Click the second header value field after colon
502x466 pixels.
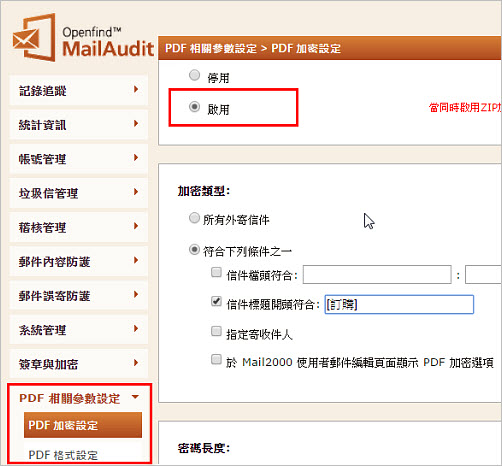tap(483, 275)
